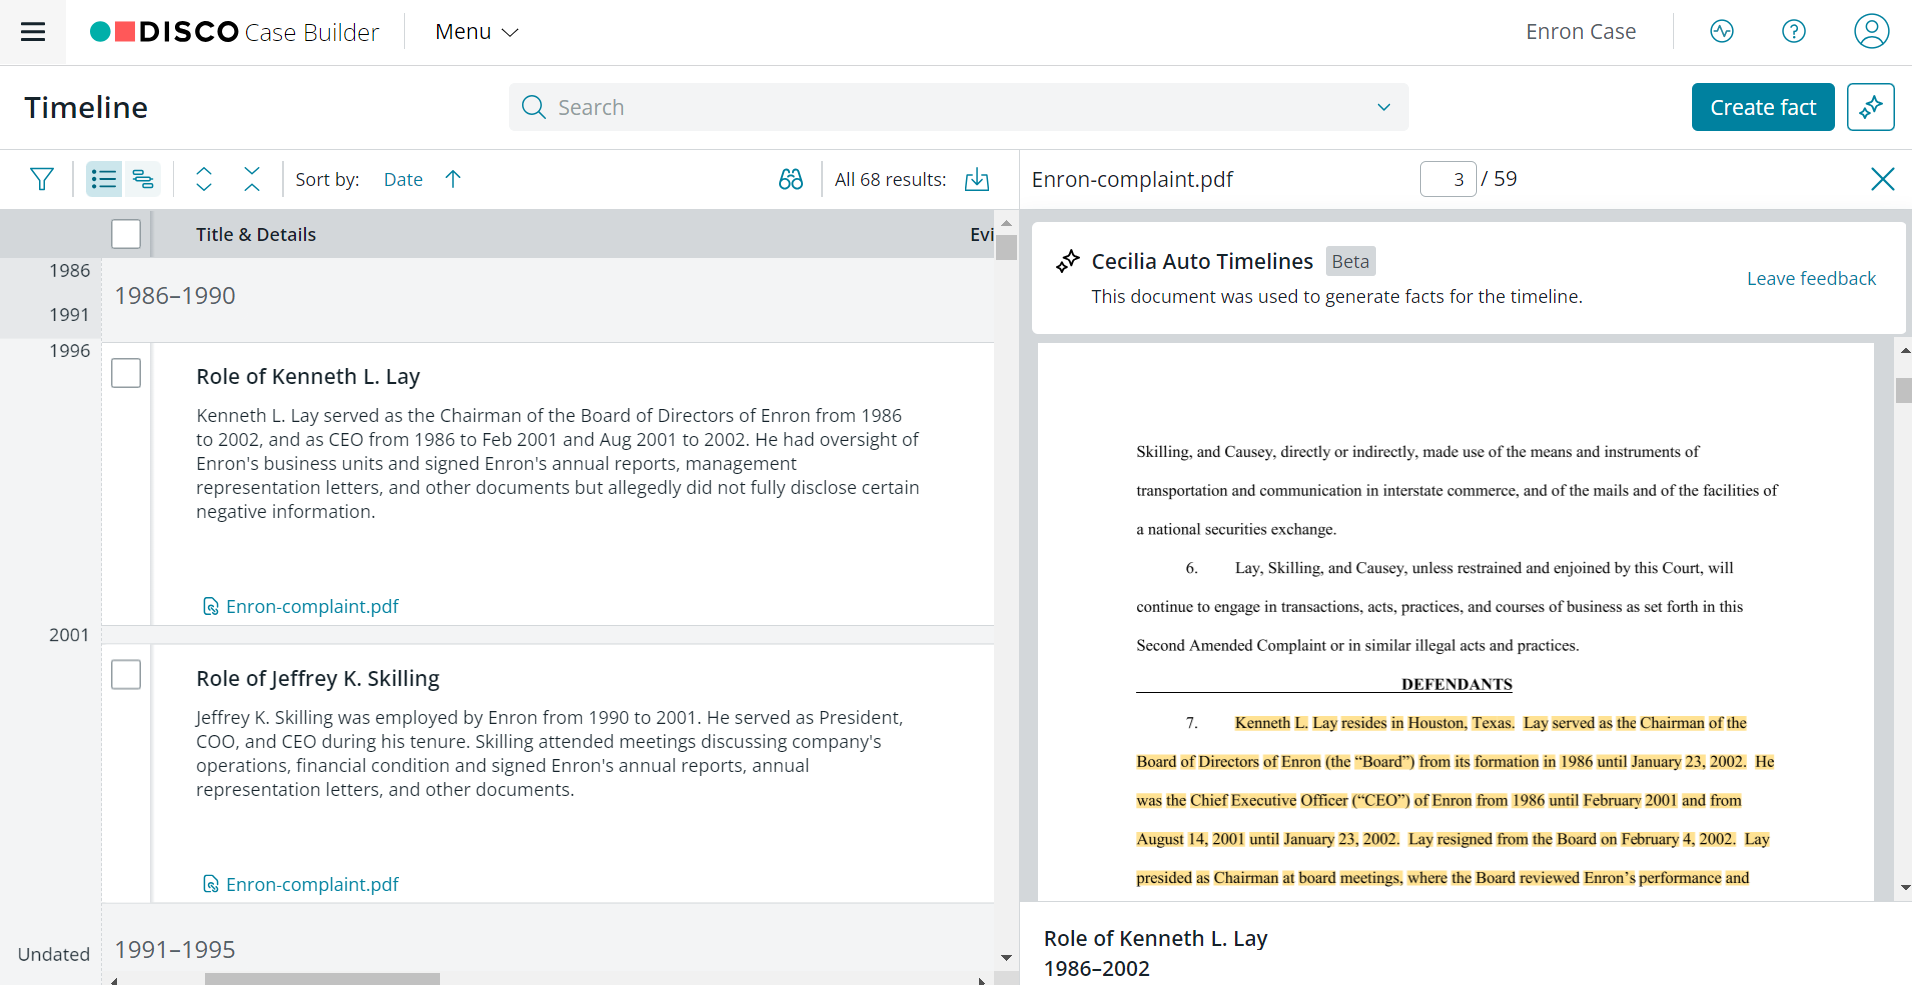Jump to 1986 on the year rail
1912x985 pixels.
click(69, 271)
